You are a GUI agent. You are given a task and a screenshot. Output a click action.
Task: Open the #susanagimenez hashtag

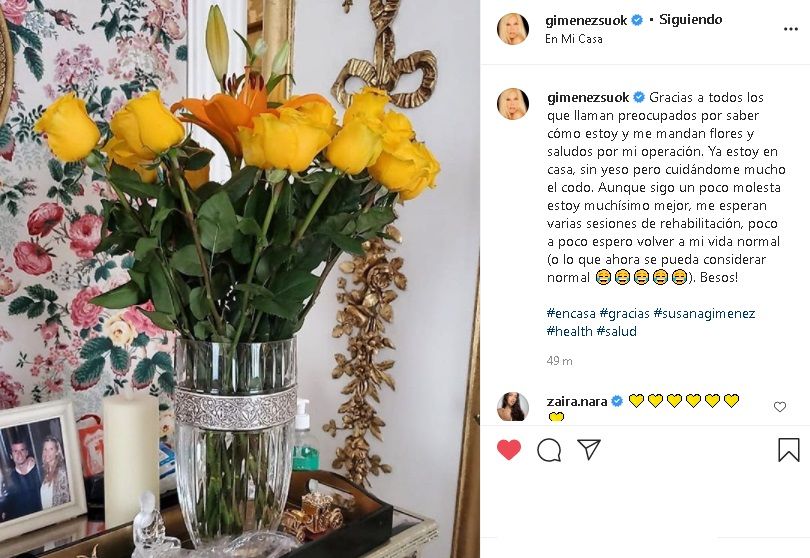[x=704, y=313]
